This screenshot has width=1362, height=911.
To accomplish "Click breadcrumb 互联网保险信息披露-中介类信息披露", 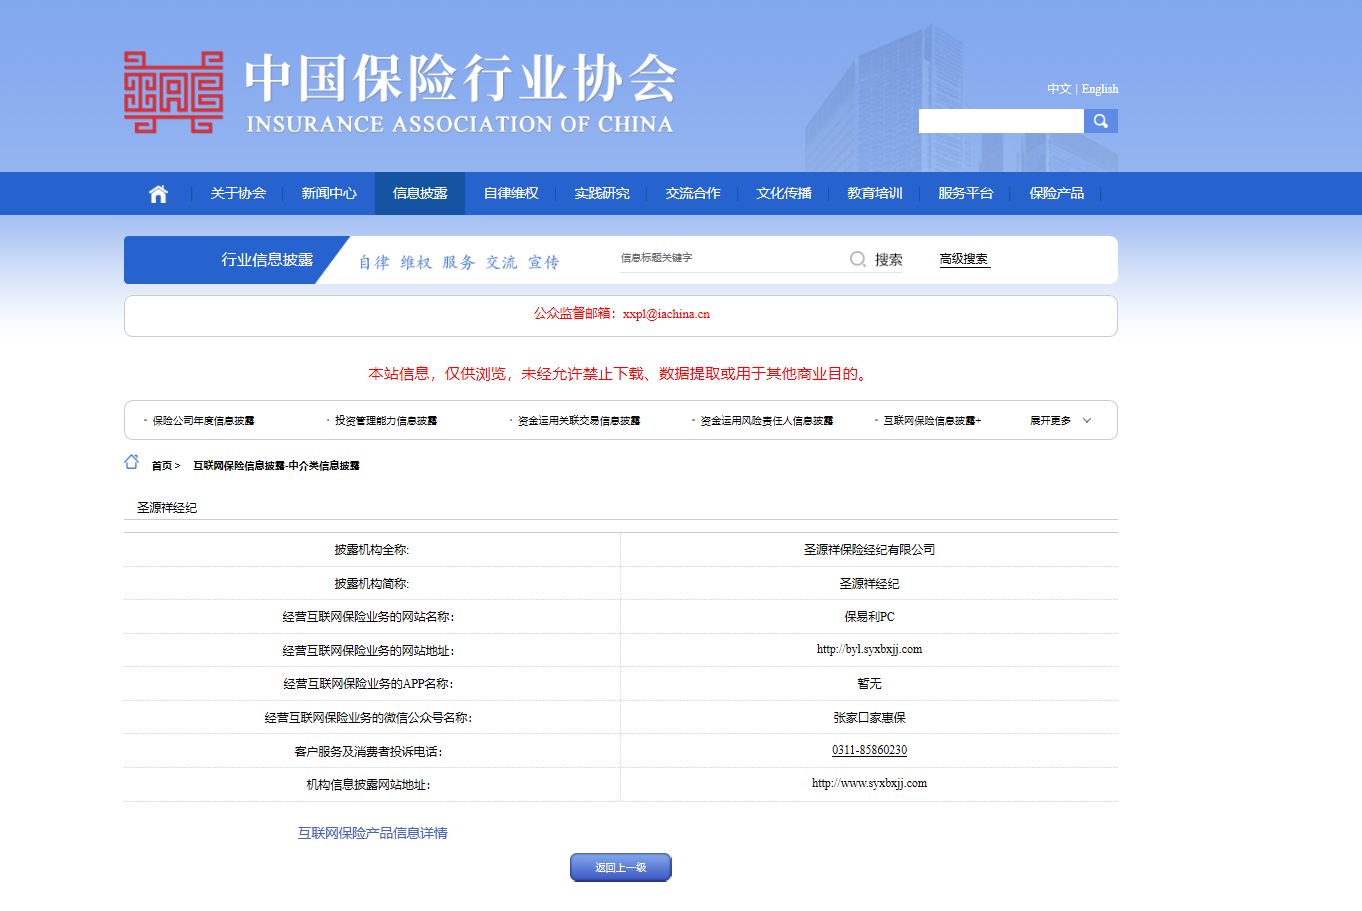I will point(276,466).
